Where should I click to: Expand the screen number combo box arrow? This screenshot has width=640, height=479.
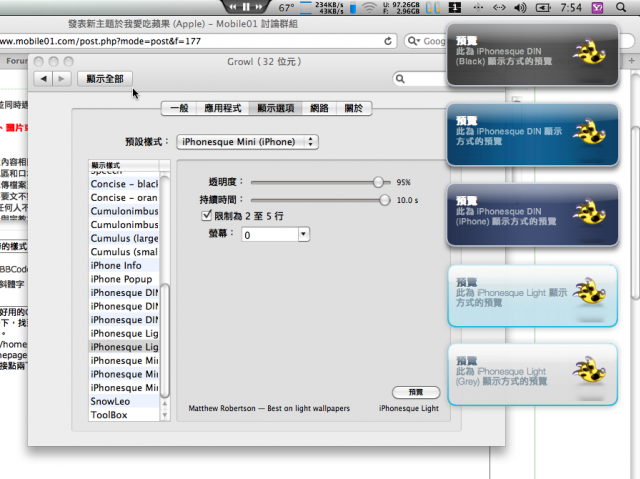pyautogui.click(x=303, y=234)
